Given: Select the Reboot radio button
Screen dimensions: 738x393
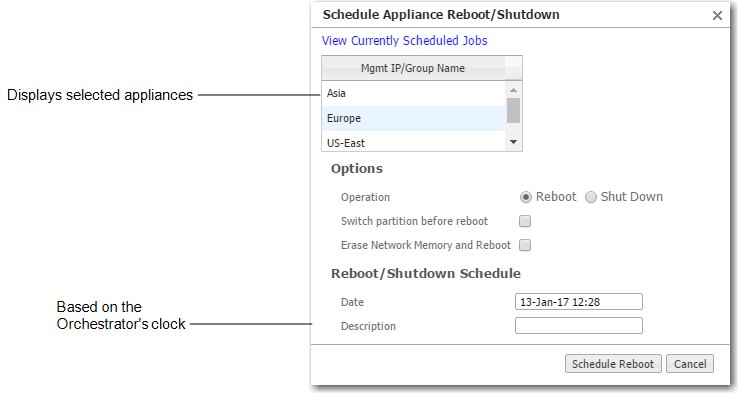Looking at the screenshot, I should (x=525, y=197).
